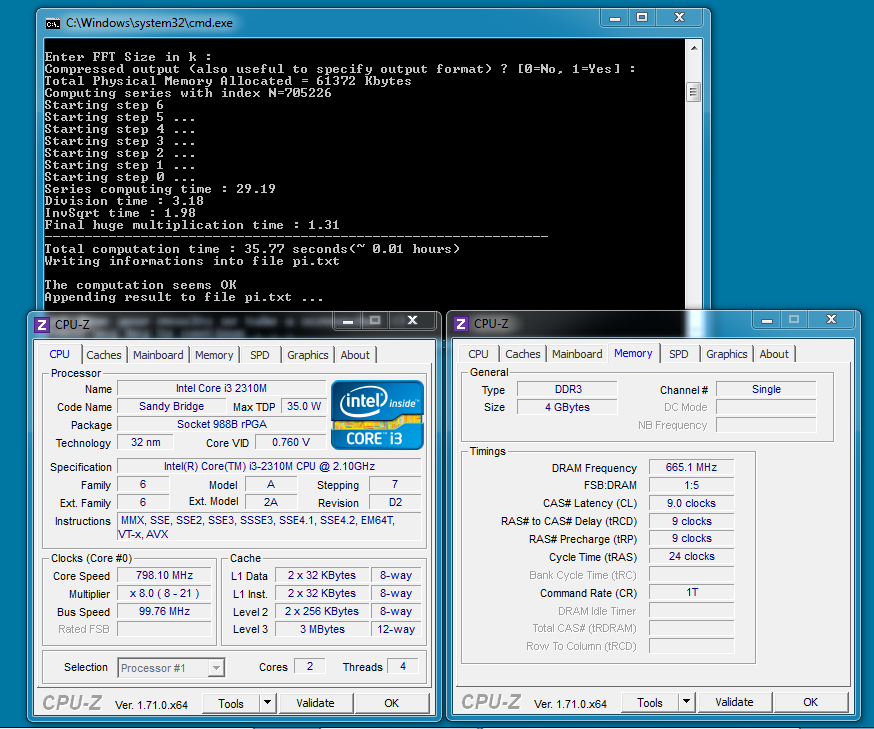Image resolution: width=874 pixels, height=729 pixels.
Task: Click the Tools button in the right CPU-Z window
Action: [x=650, y=703]
